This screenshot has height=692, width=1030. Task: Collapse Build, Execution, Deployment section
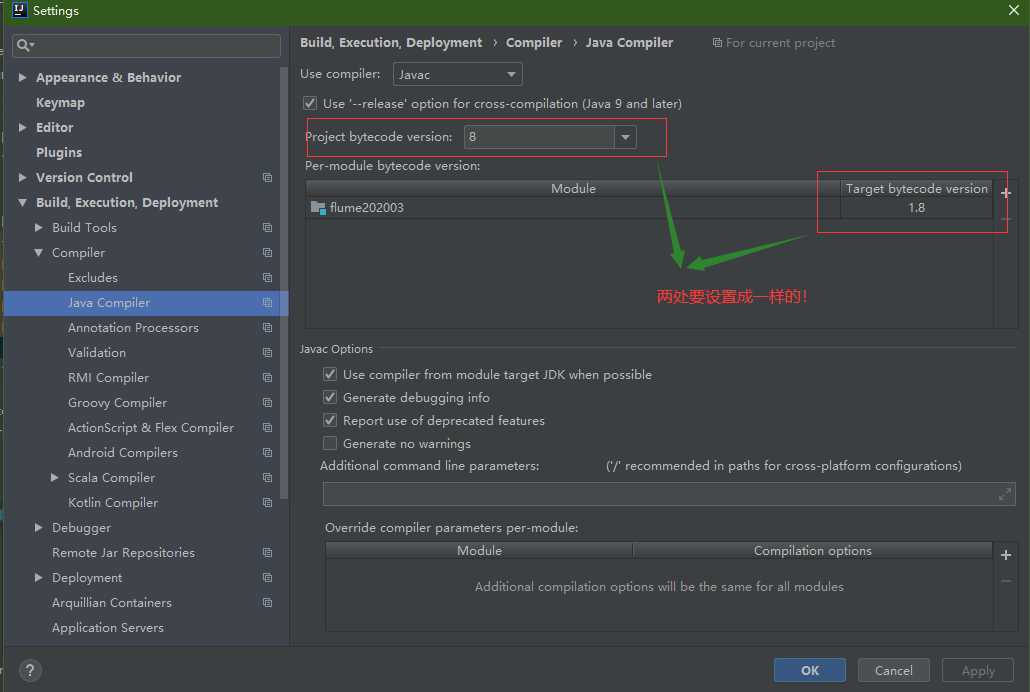[22, 202]
